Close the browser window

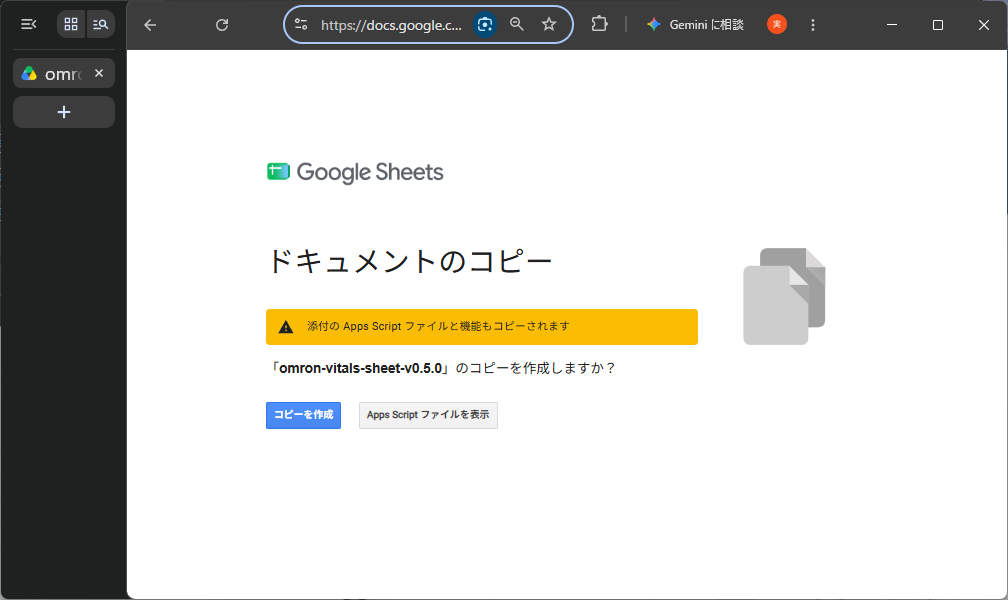tap(984, 24)
